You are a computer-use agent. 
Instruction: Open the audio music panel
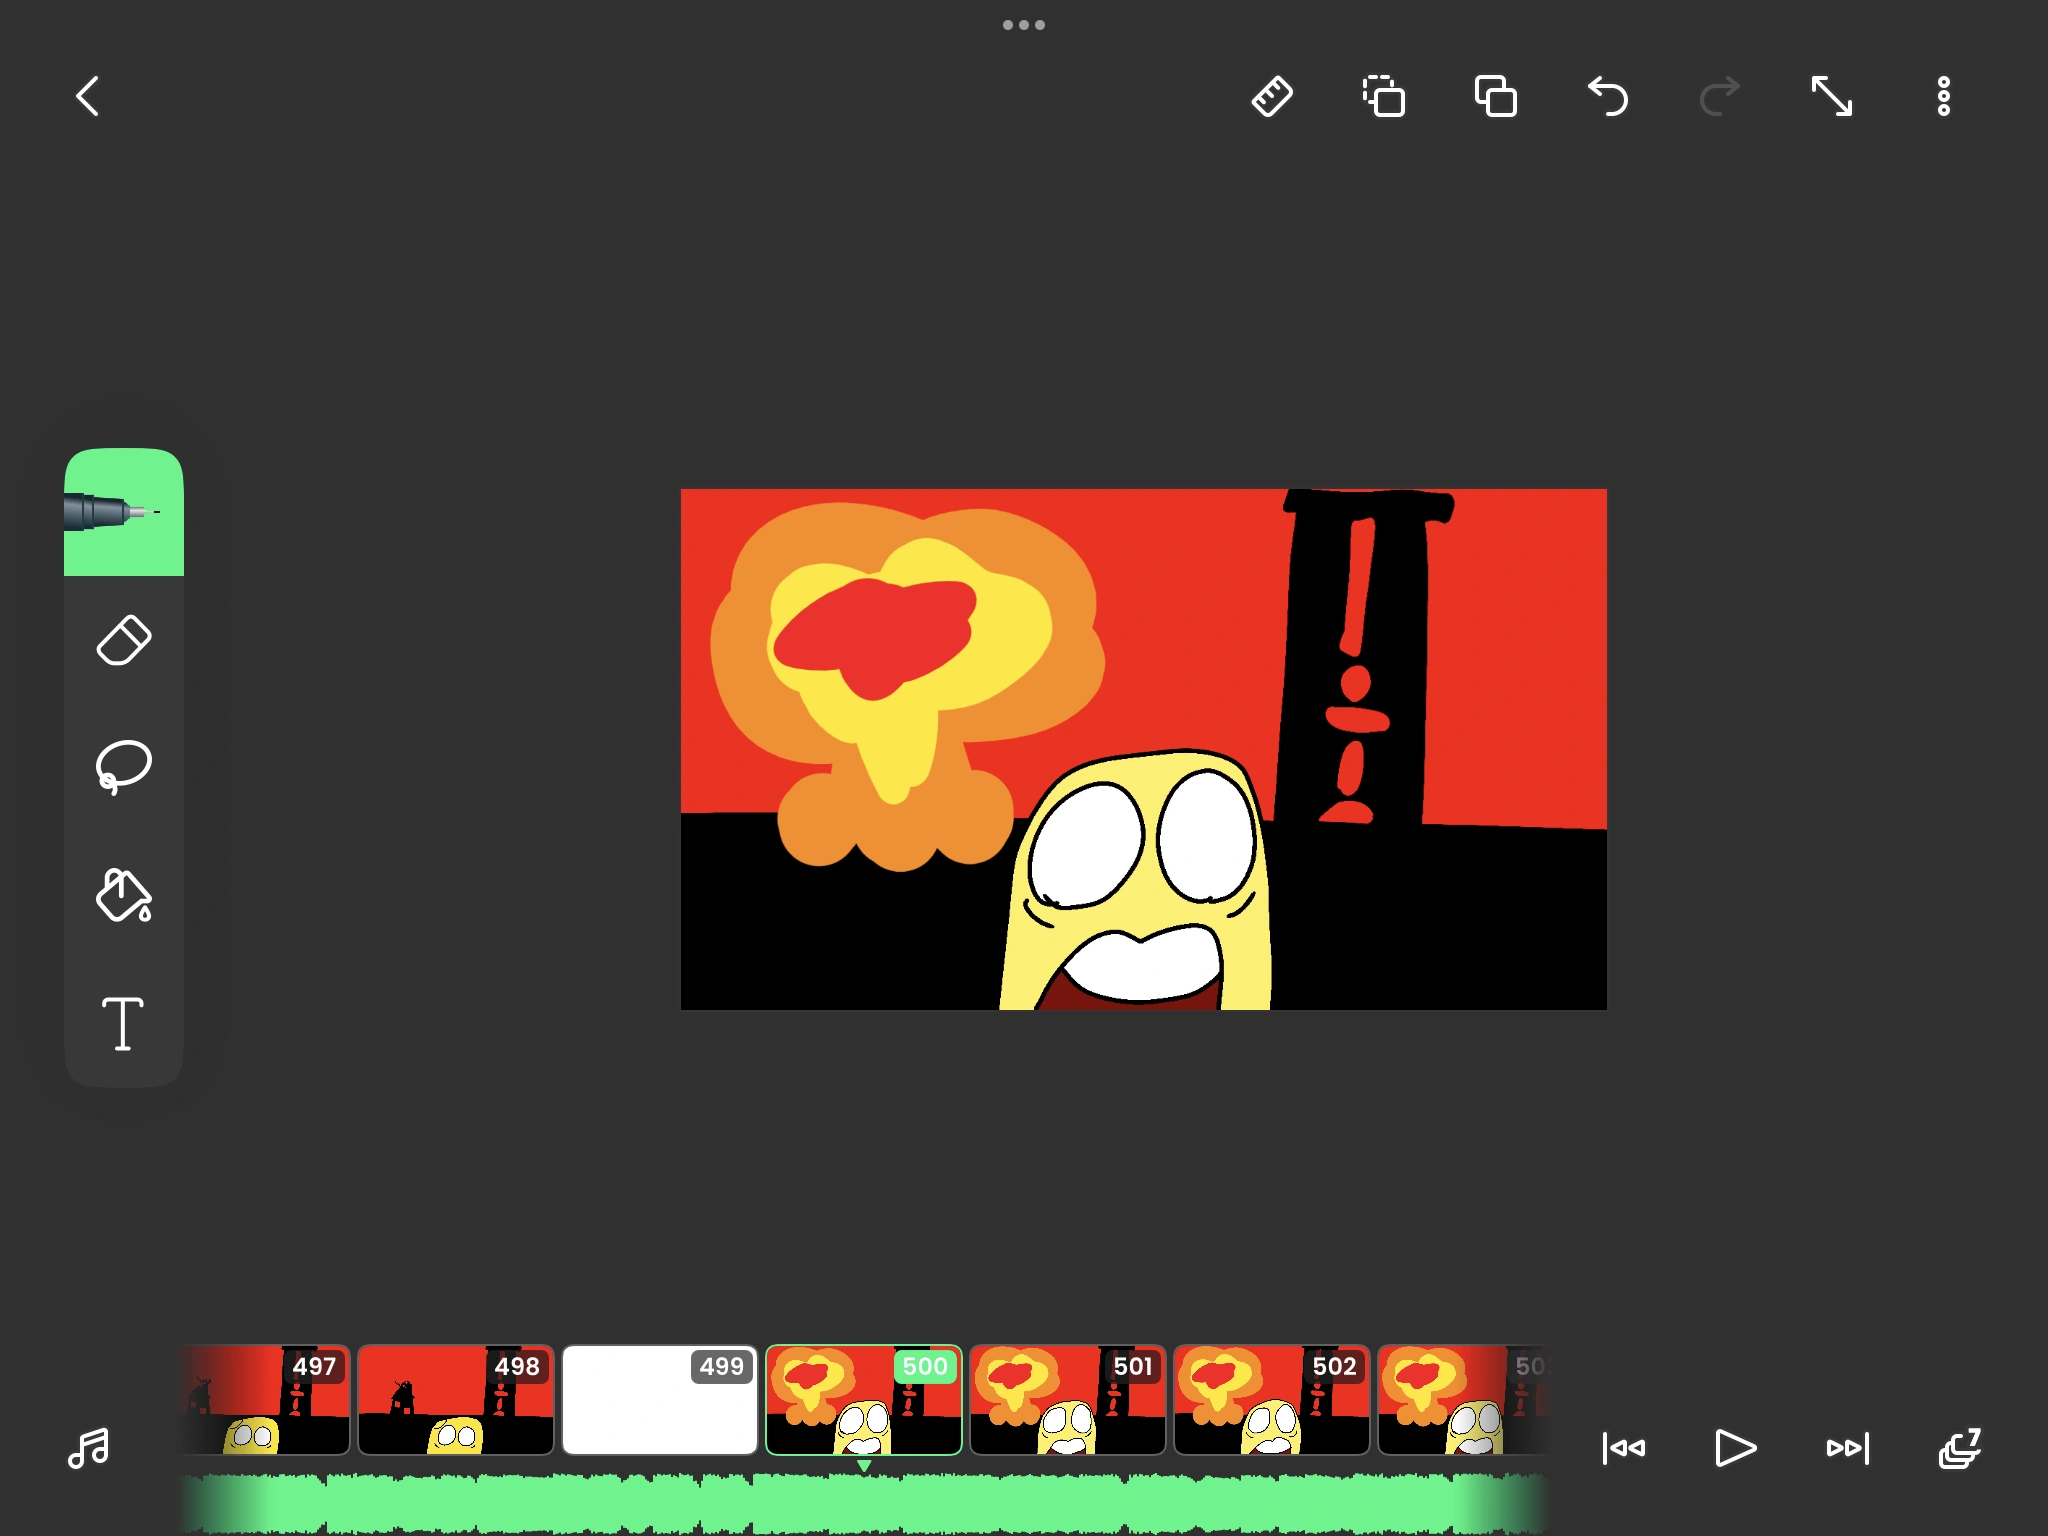tap(89, 1448)
